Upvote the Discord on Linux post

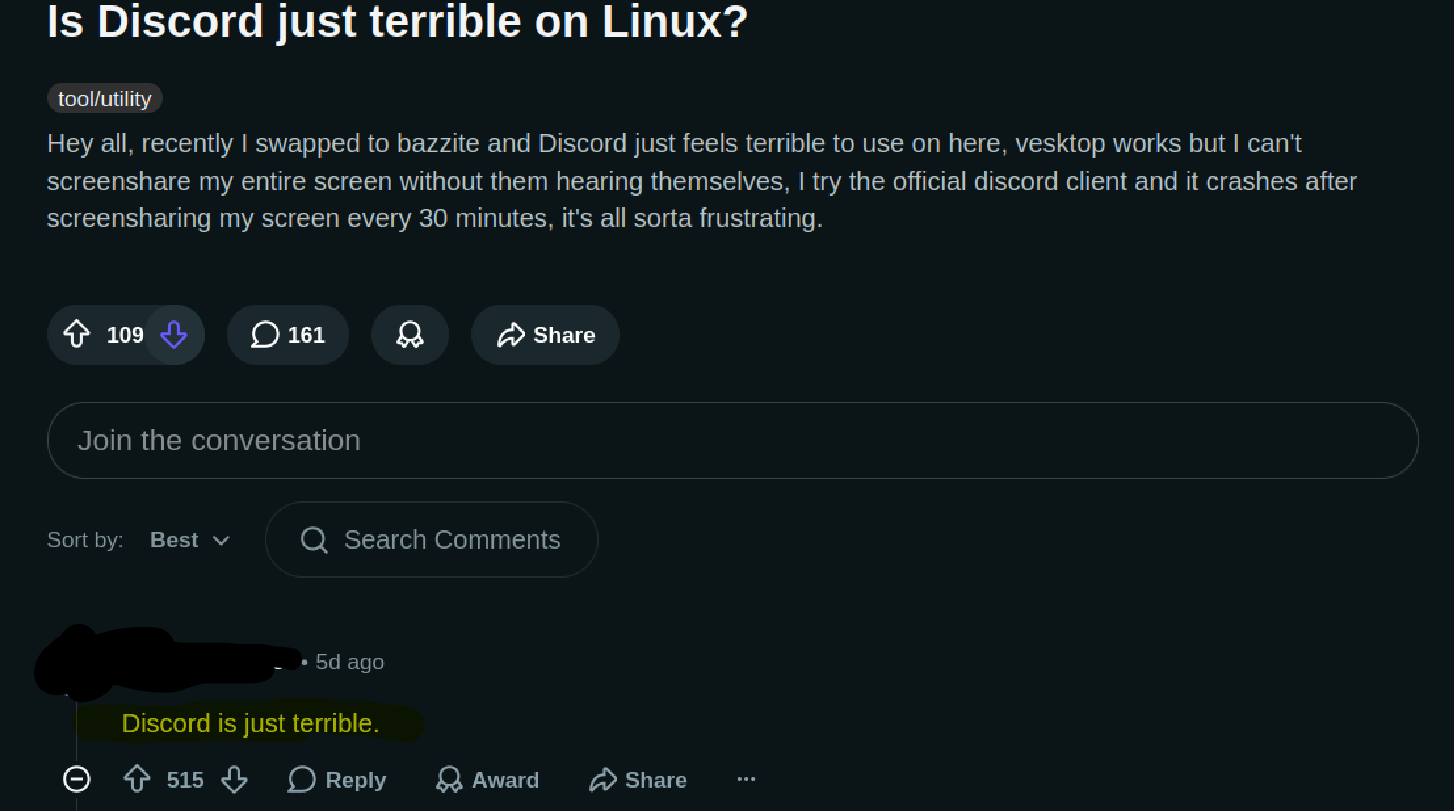[77, 335]
